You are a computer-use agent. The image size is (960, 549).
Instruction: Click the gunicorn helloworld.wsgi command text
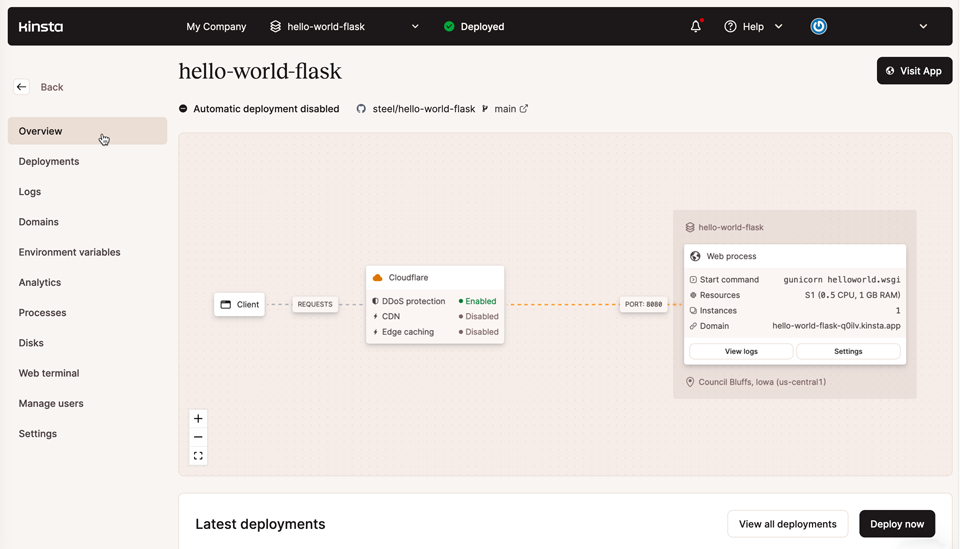pos(842,280)
